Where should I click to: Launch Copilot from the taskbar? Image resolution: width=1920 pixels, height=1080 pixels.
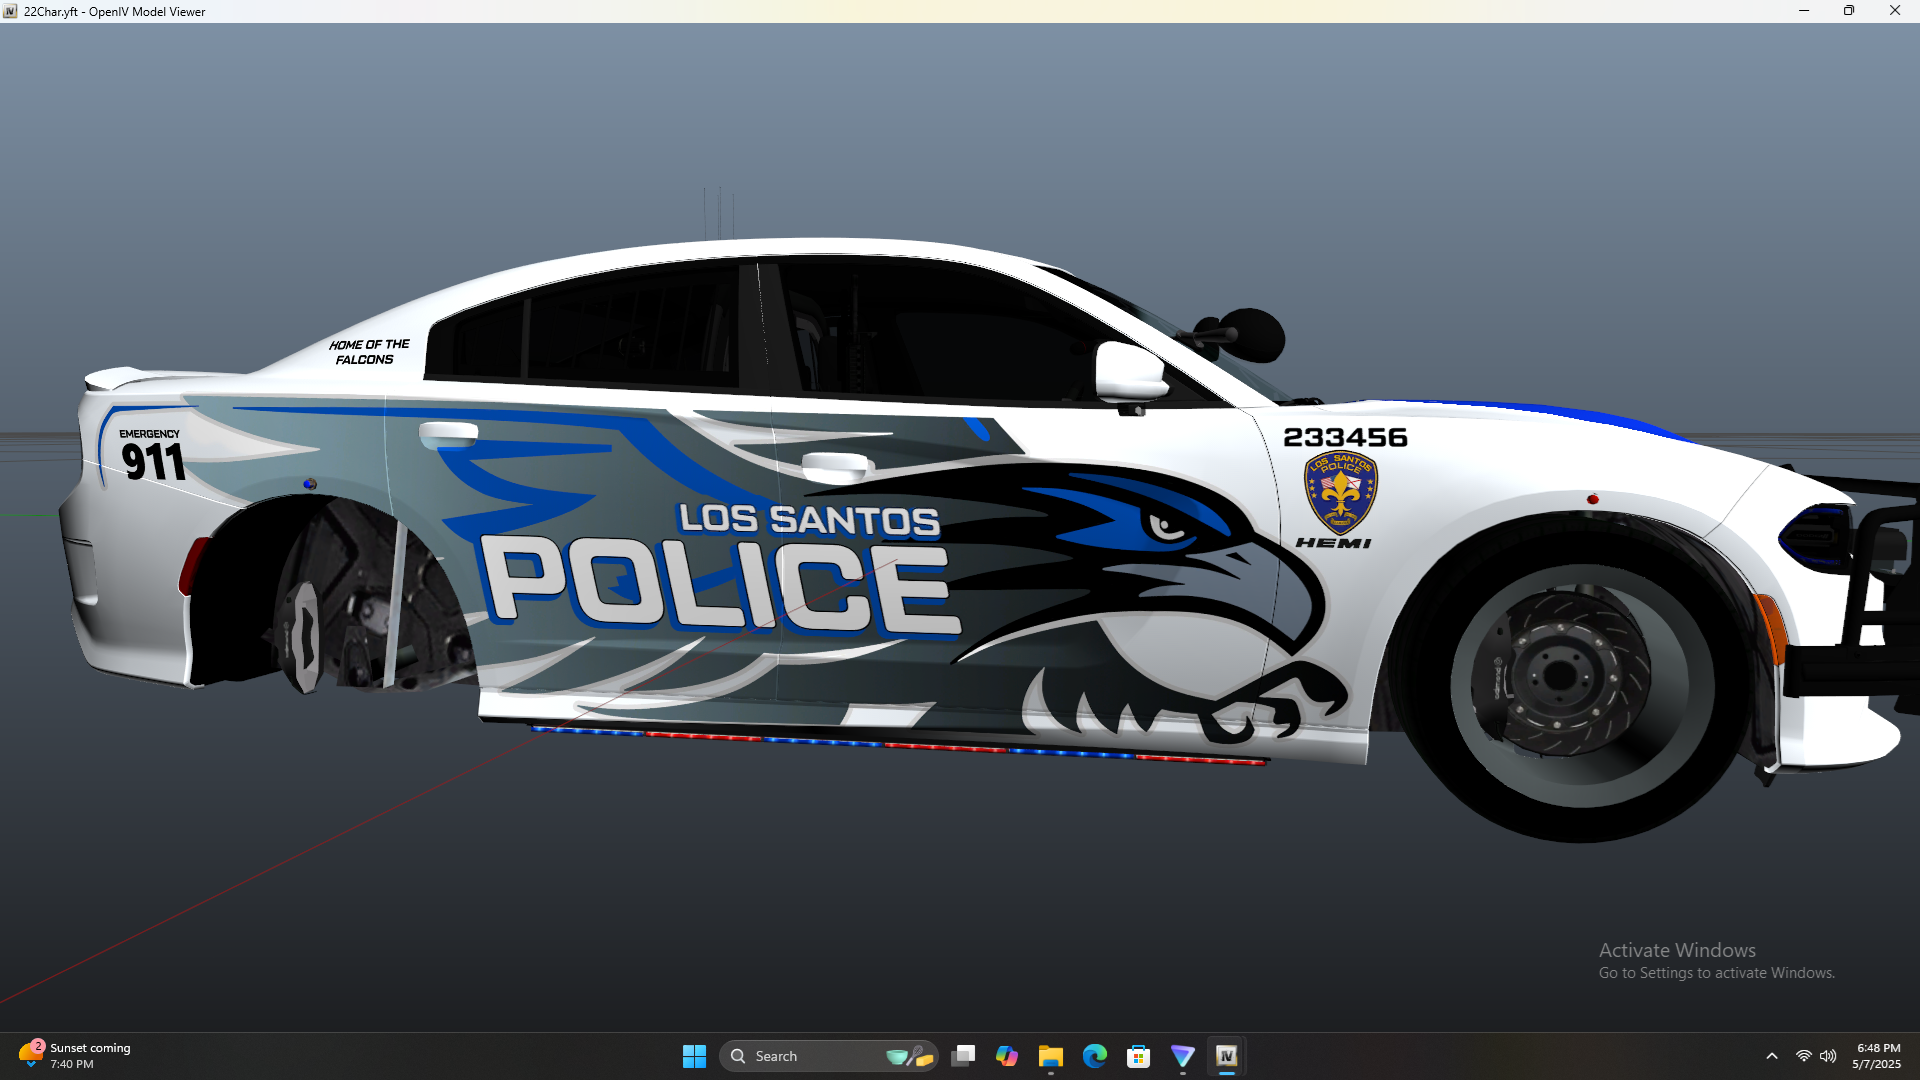(1007, 1056)
